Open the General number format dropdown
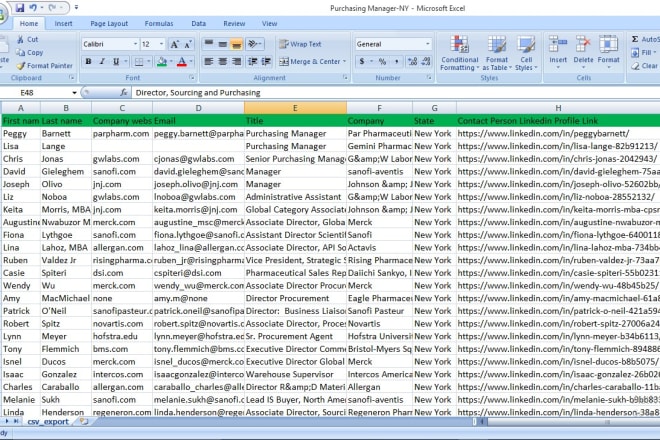 coord(428,44)
